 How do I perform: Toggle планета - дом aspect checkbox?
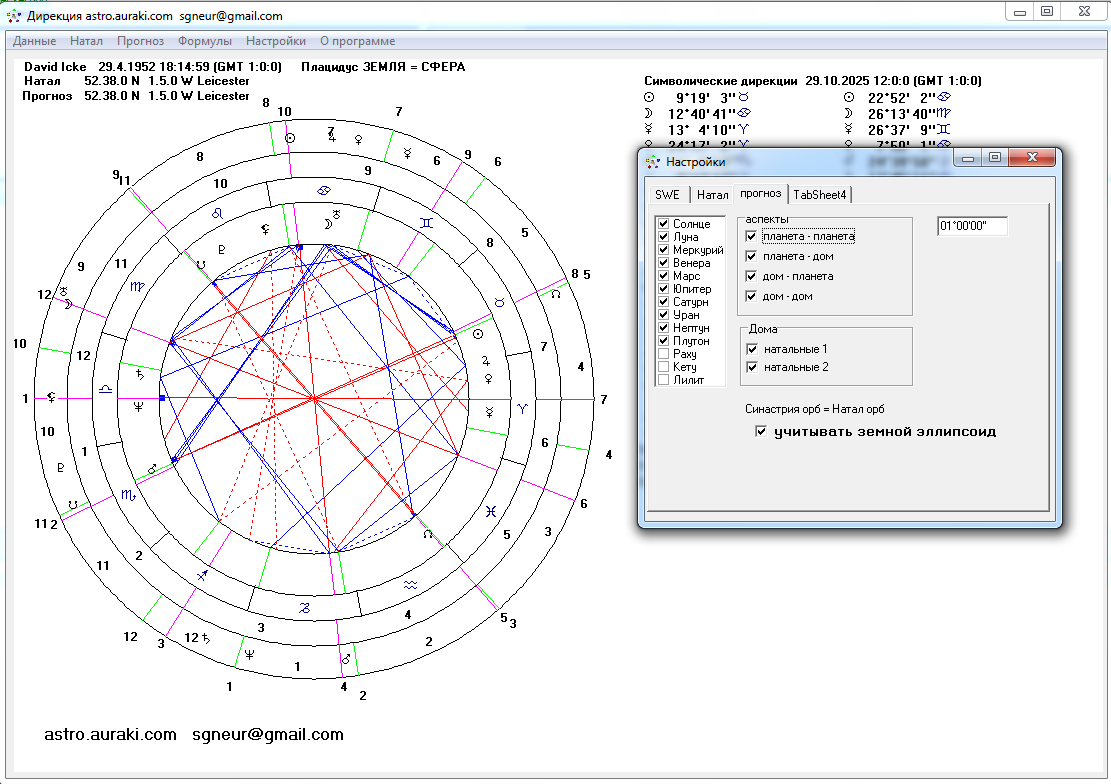[x=752, y=257]
